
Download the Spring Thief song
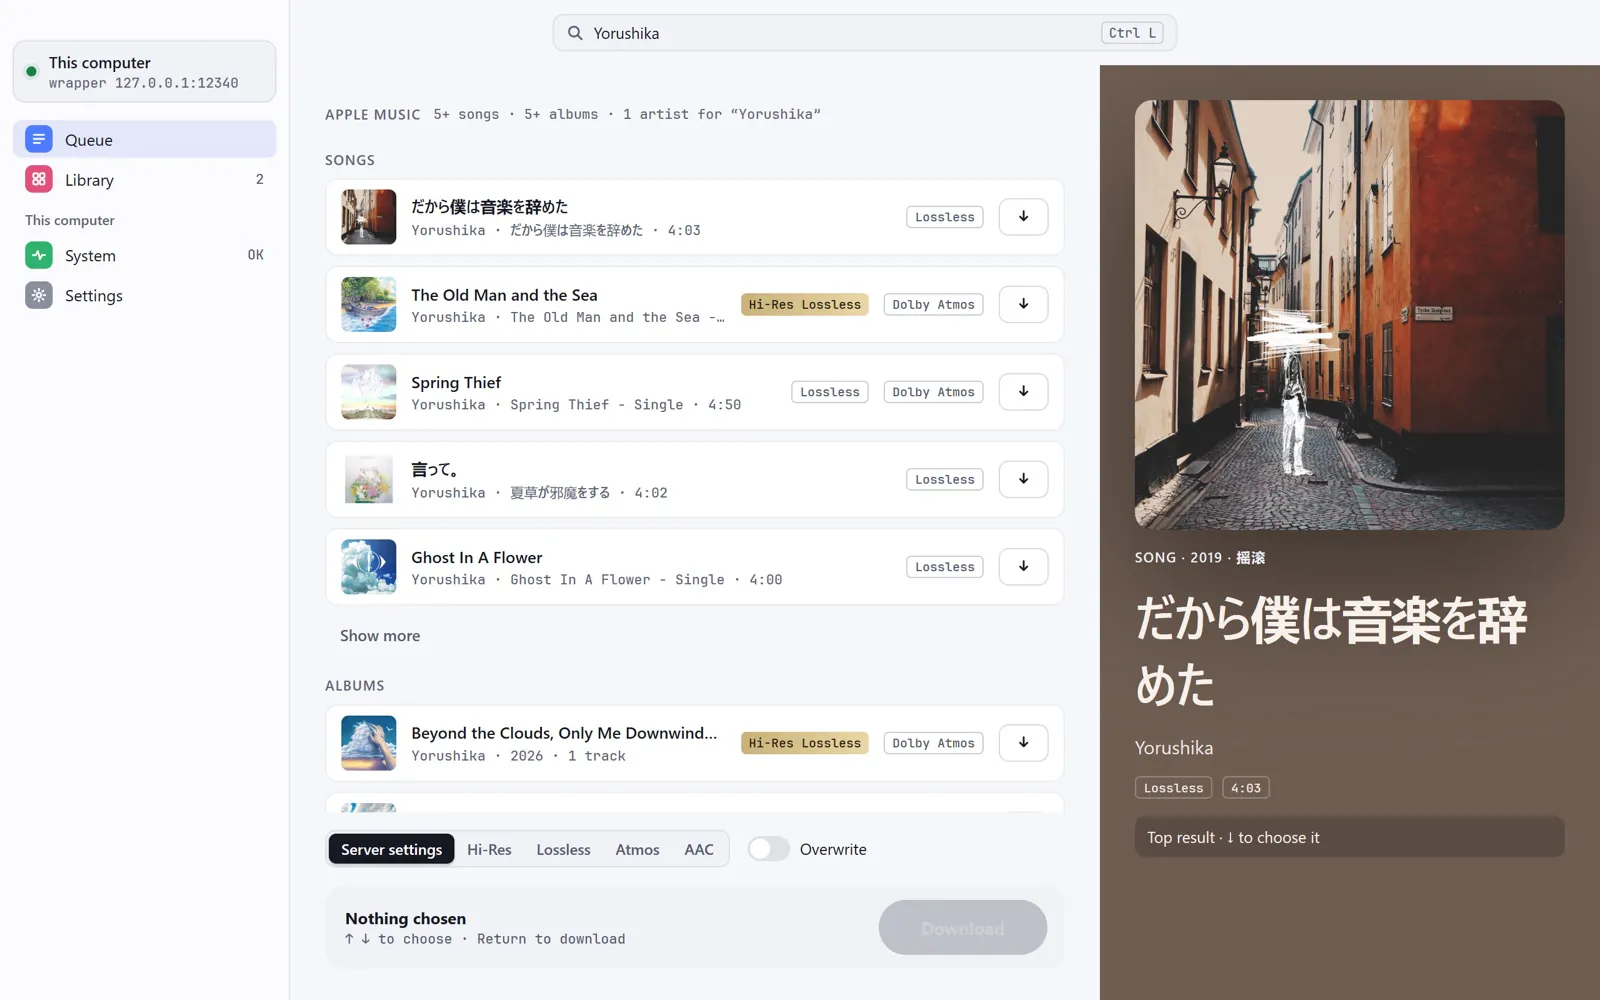[1023, 392]
